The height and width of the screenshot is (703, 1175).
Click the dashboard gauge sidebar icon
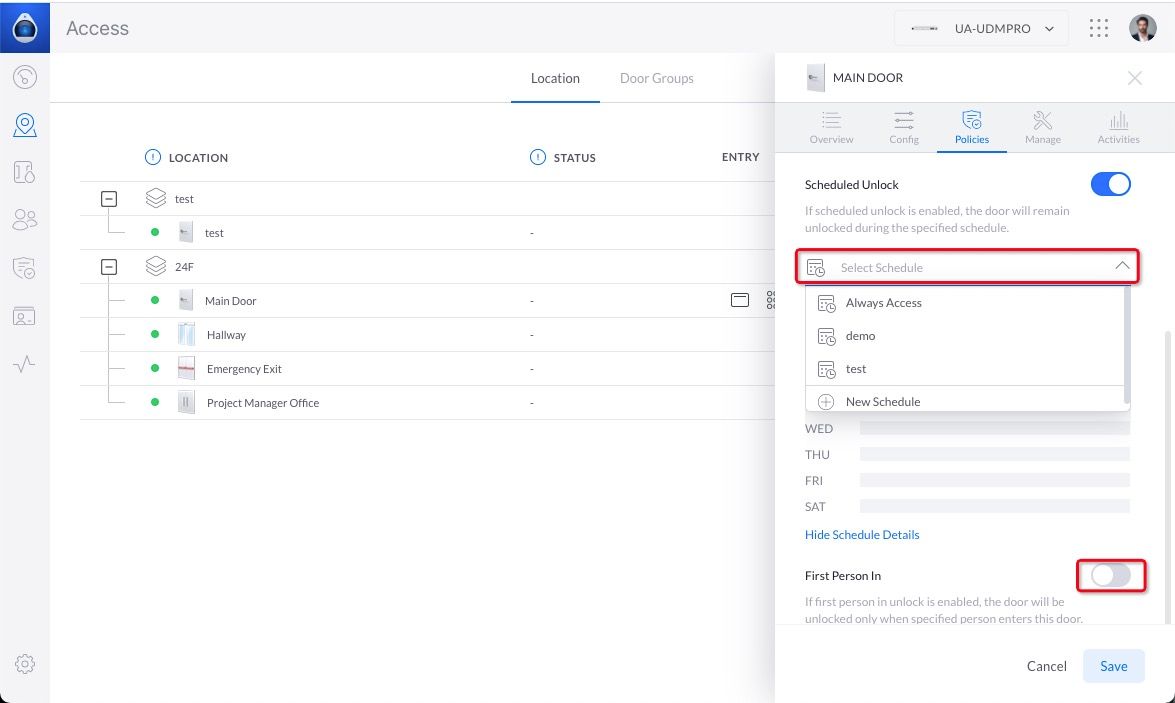pos(25,77)
